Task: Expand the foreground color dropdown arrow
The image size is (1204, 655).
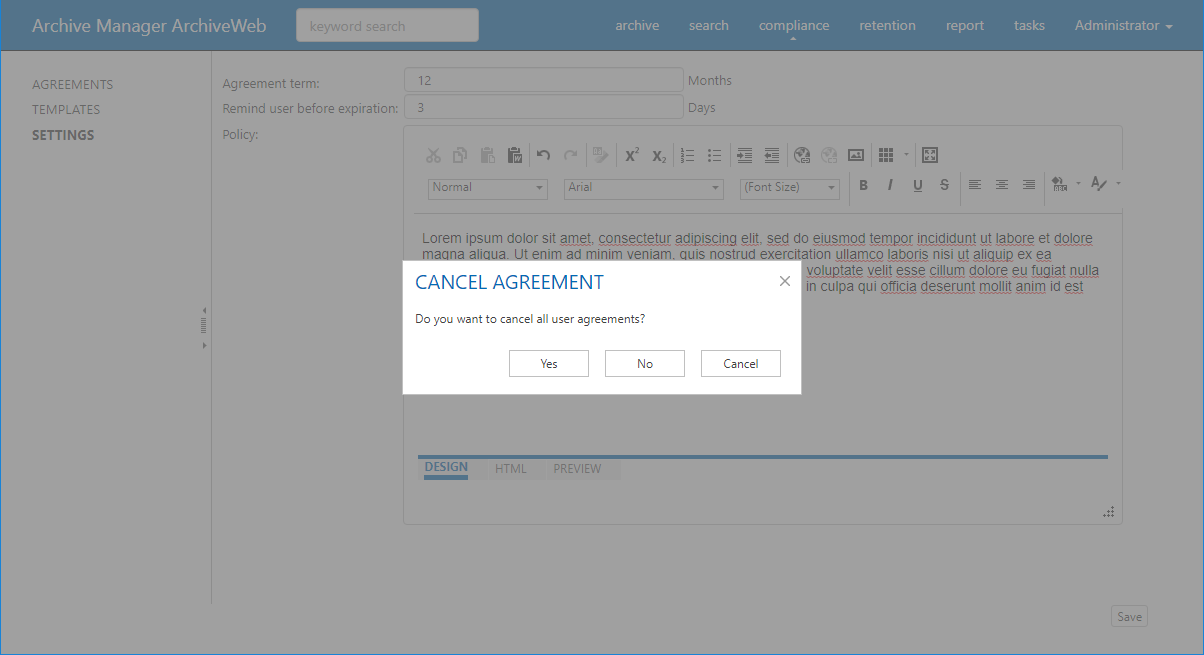Action: pos(1118,184)
